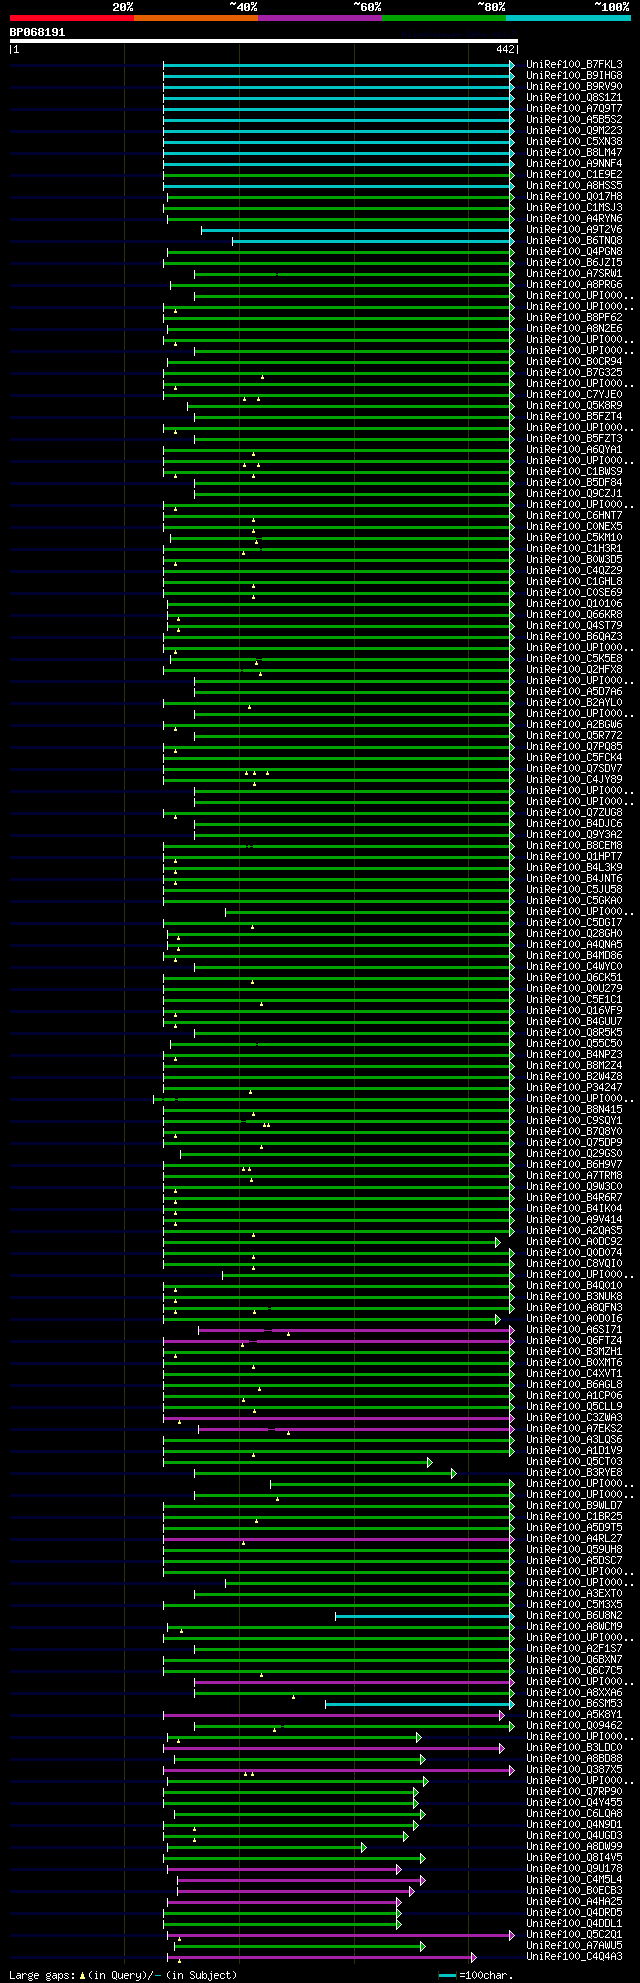Click the green ~80% identity legend segment
640x1983 pixels.
point(443,18)
